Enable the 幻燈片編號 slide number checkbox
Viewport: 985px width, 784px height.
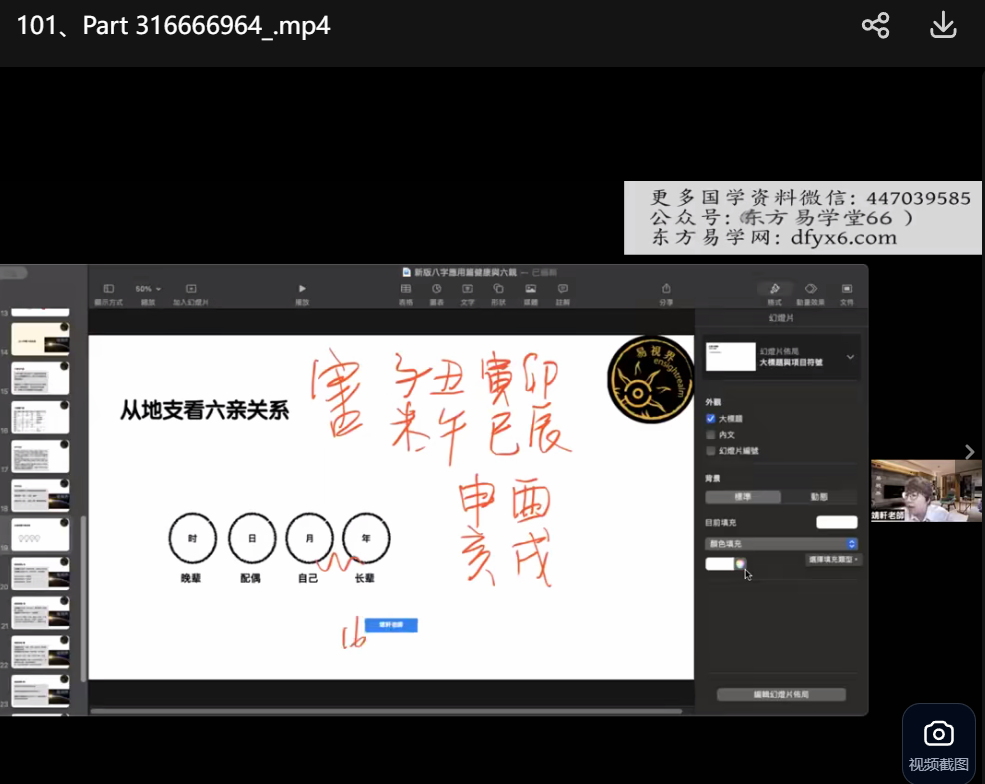pos(711,451)
